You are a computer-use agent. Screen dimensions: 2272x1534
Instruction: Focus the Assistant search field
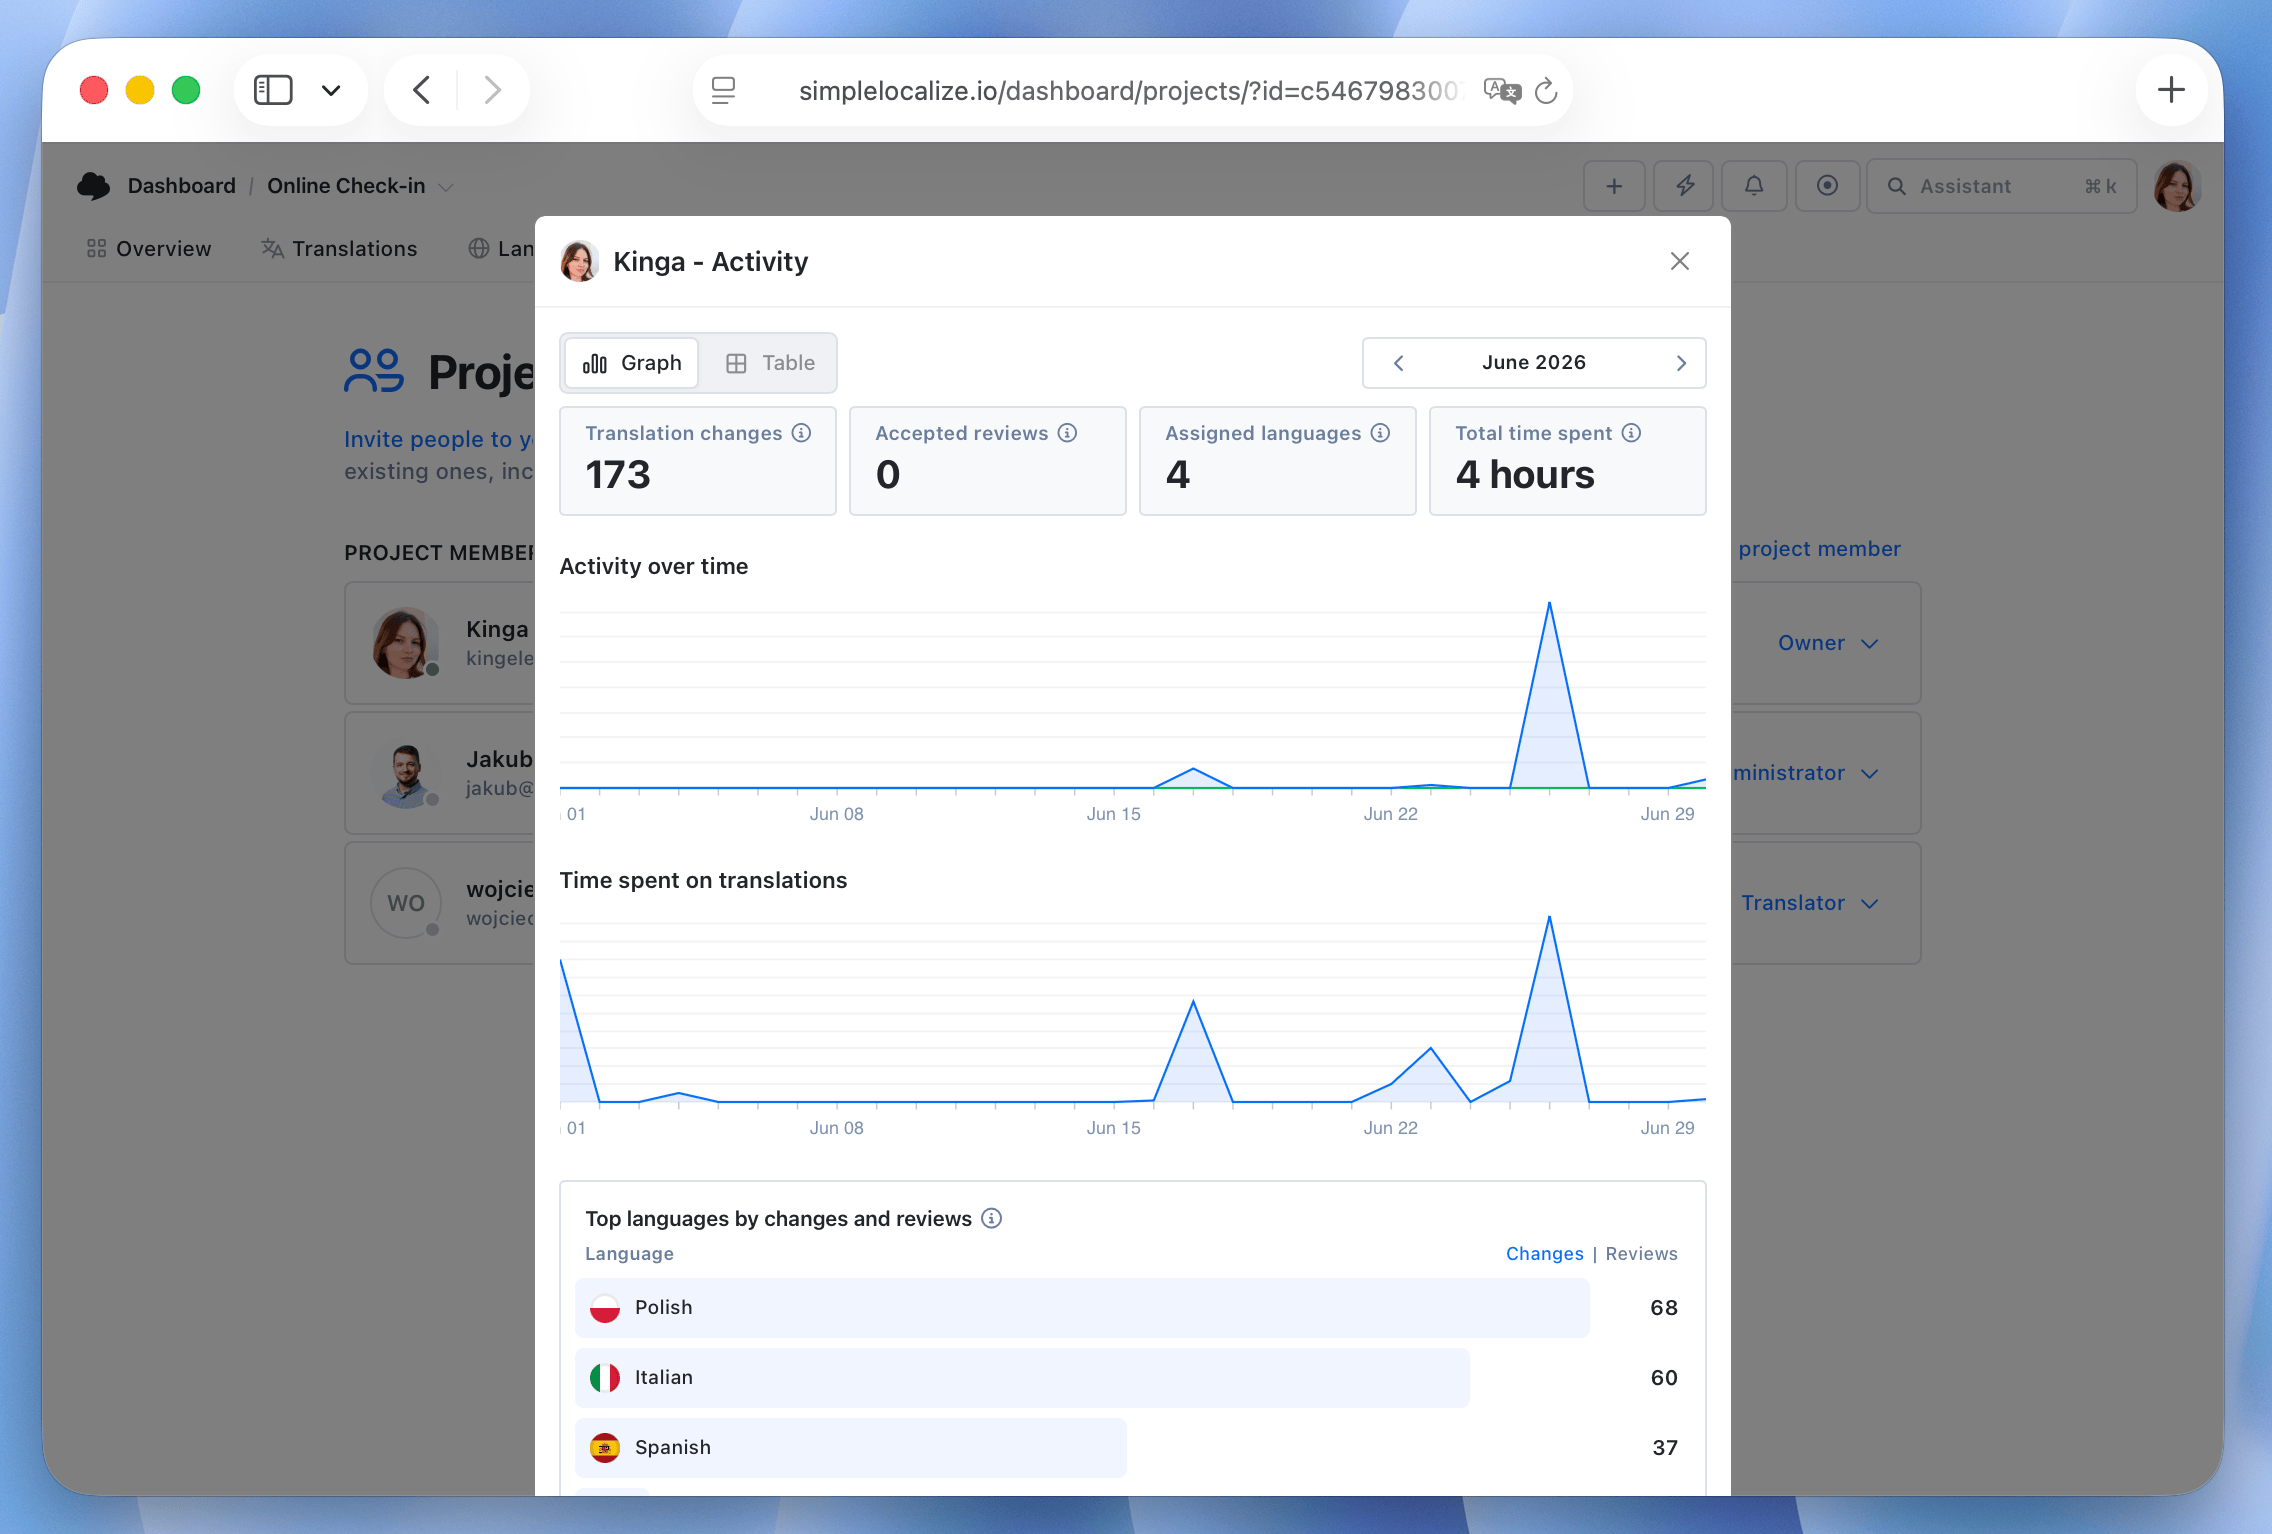point(2001,186)
